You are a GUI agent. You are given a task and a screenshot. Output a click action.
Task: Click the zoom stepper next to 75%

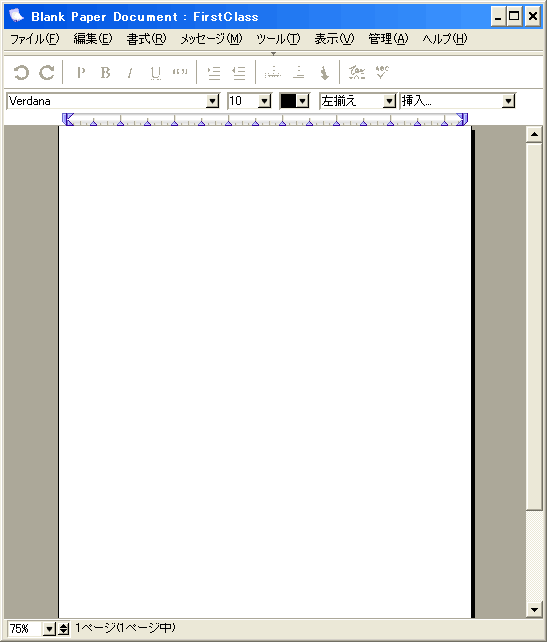pyautogui.click(x=63, y=628)
